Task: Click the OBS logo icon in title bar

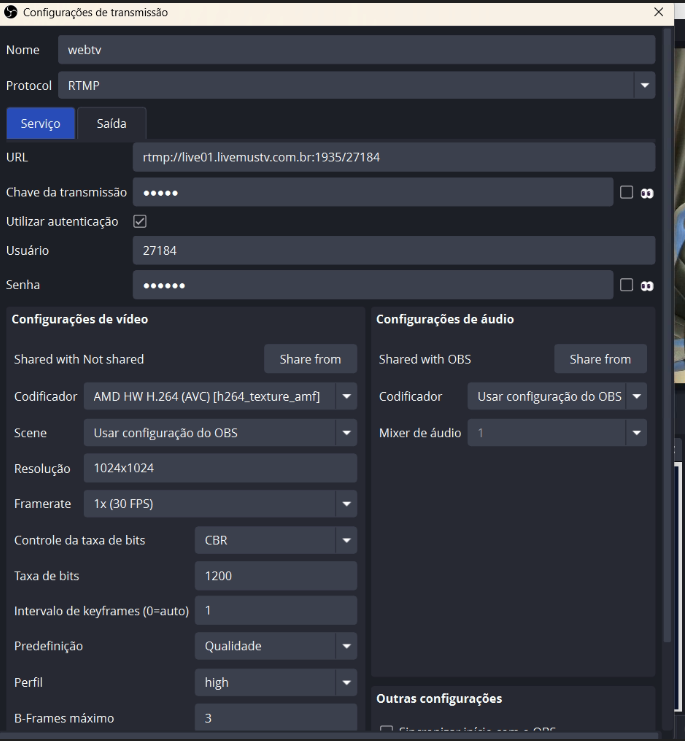Action: pos(11,12)
